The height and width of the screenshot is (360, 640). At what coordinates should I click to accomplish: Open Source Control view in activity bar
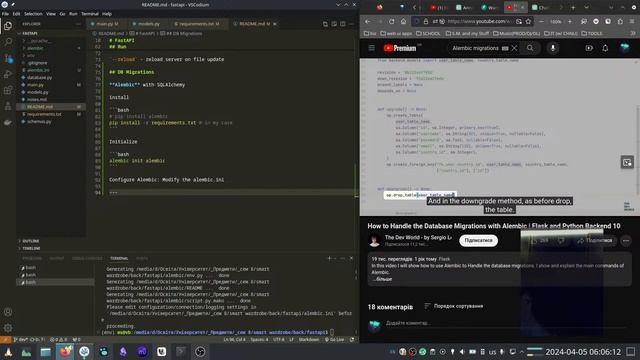coord(8,58)
